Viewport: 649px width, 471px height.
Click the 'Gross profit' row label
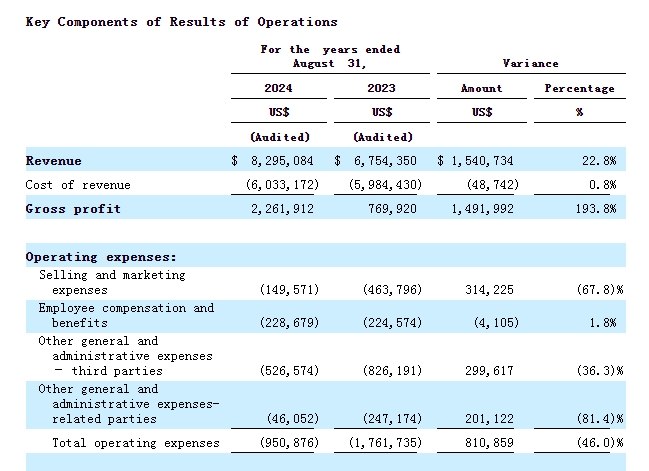73,209
